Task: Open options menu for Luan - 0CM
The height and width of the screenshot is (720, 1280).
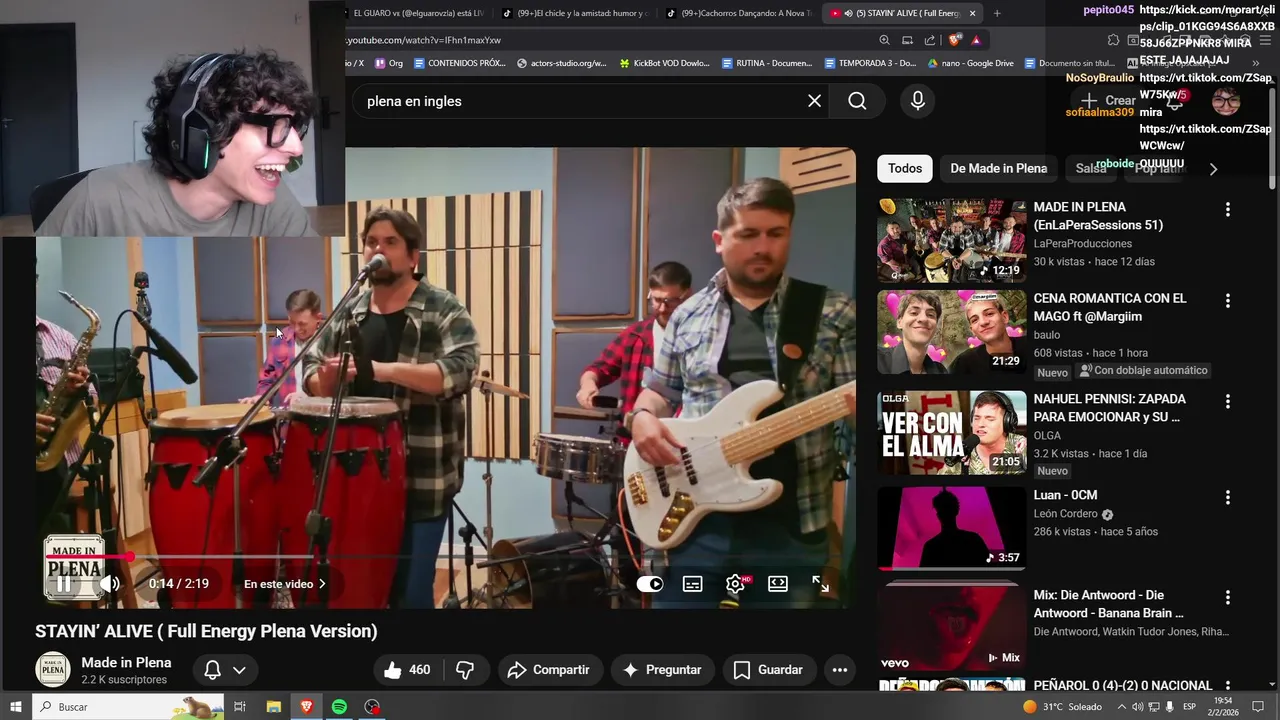Action: [1228, 497]
